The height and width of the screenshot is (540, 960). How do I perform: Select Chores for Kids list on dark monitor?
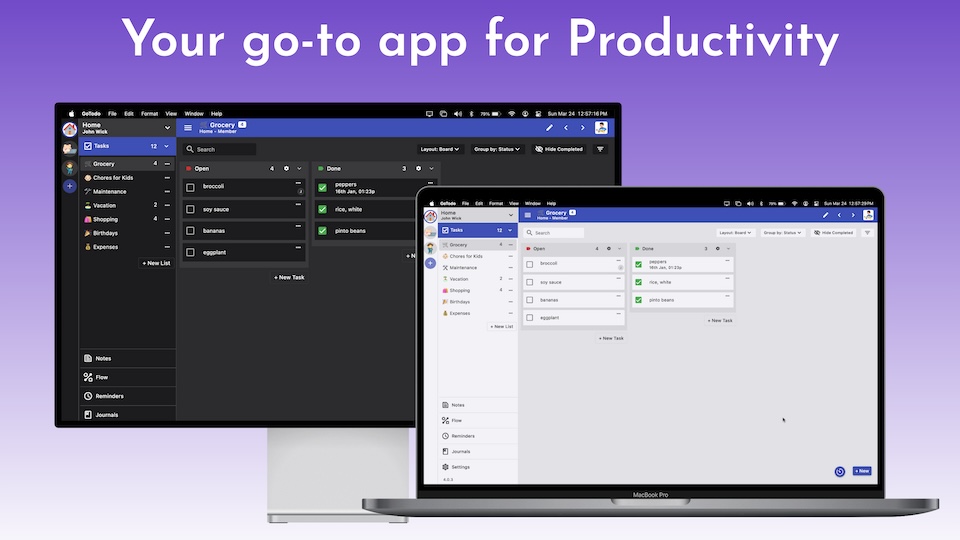pyautogui.click(x=127, y=178)
